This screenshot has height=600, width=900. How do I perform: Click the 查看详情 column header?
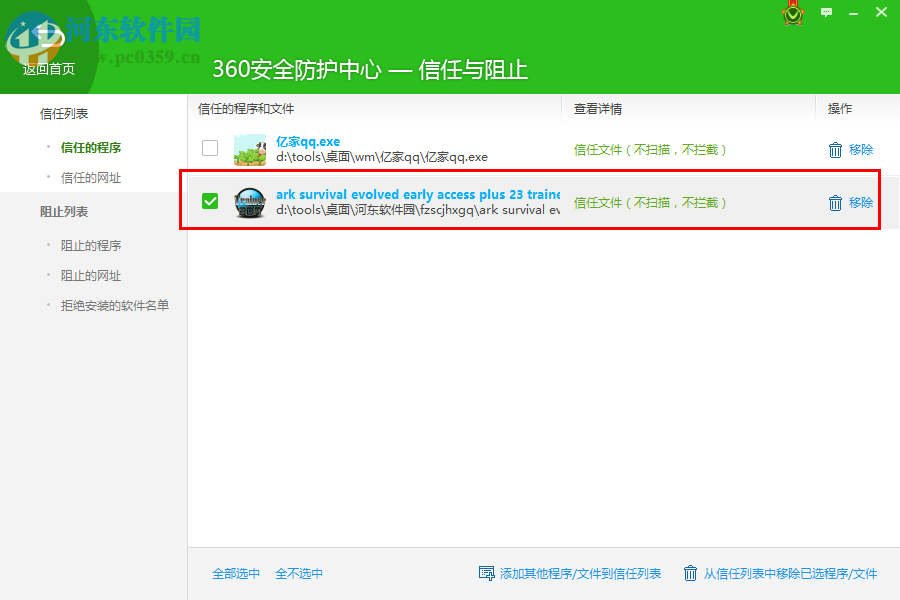click(598, 109)
